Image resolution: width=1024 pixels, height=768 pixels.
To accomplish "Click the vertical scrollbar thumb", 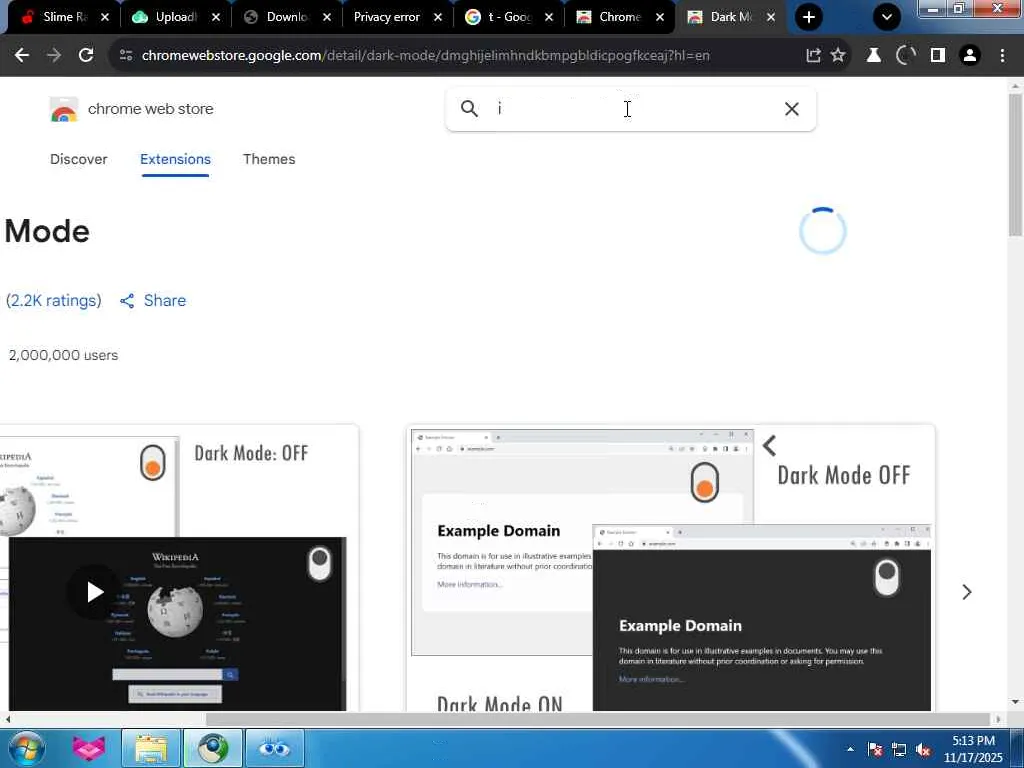I will point(1015,165).
